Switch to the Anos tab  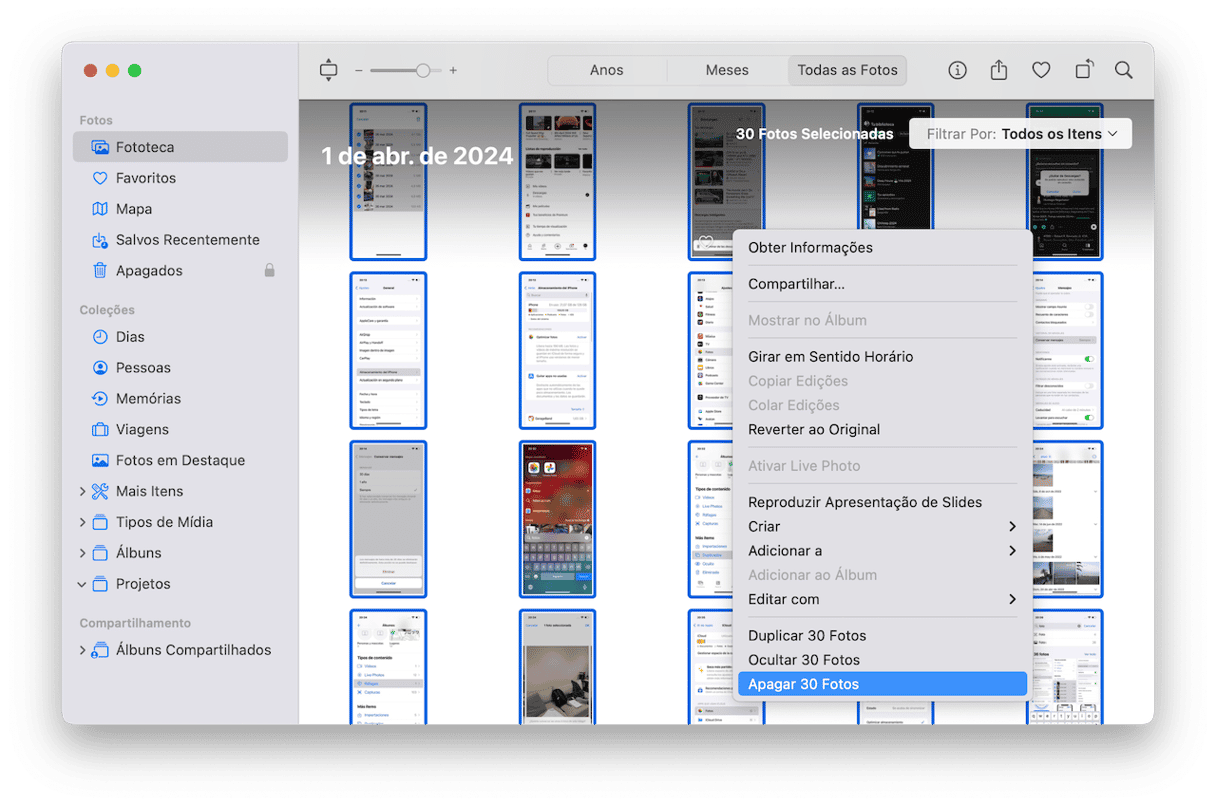tap(606, 70)
